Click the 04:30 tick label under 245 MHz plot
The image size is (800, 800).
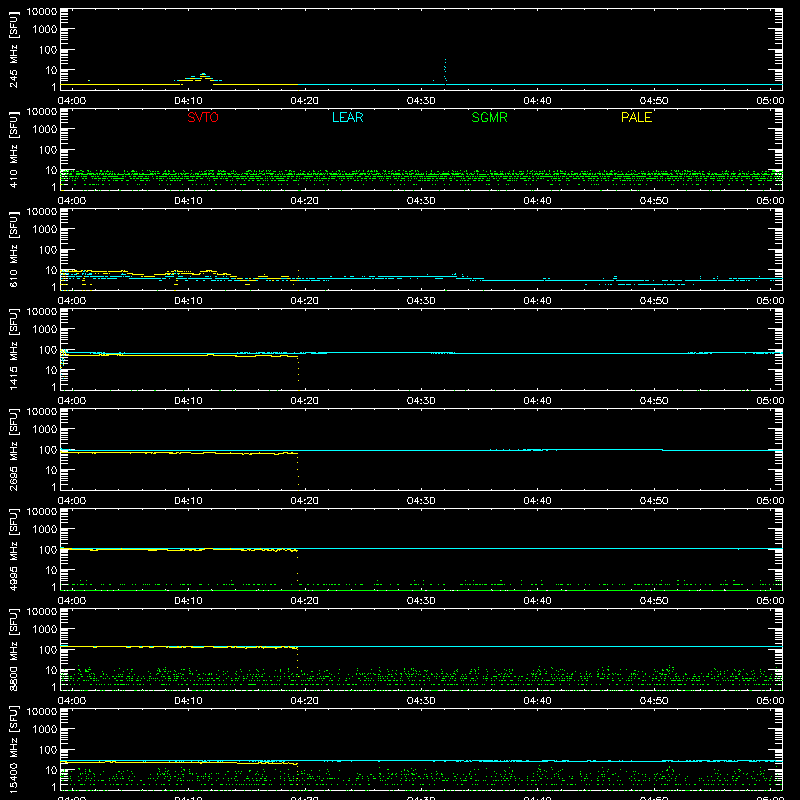coord(421,101)
